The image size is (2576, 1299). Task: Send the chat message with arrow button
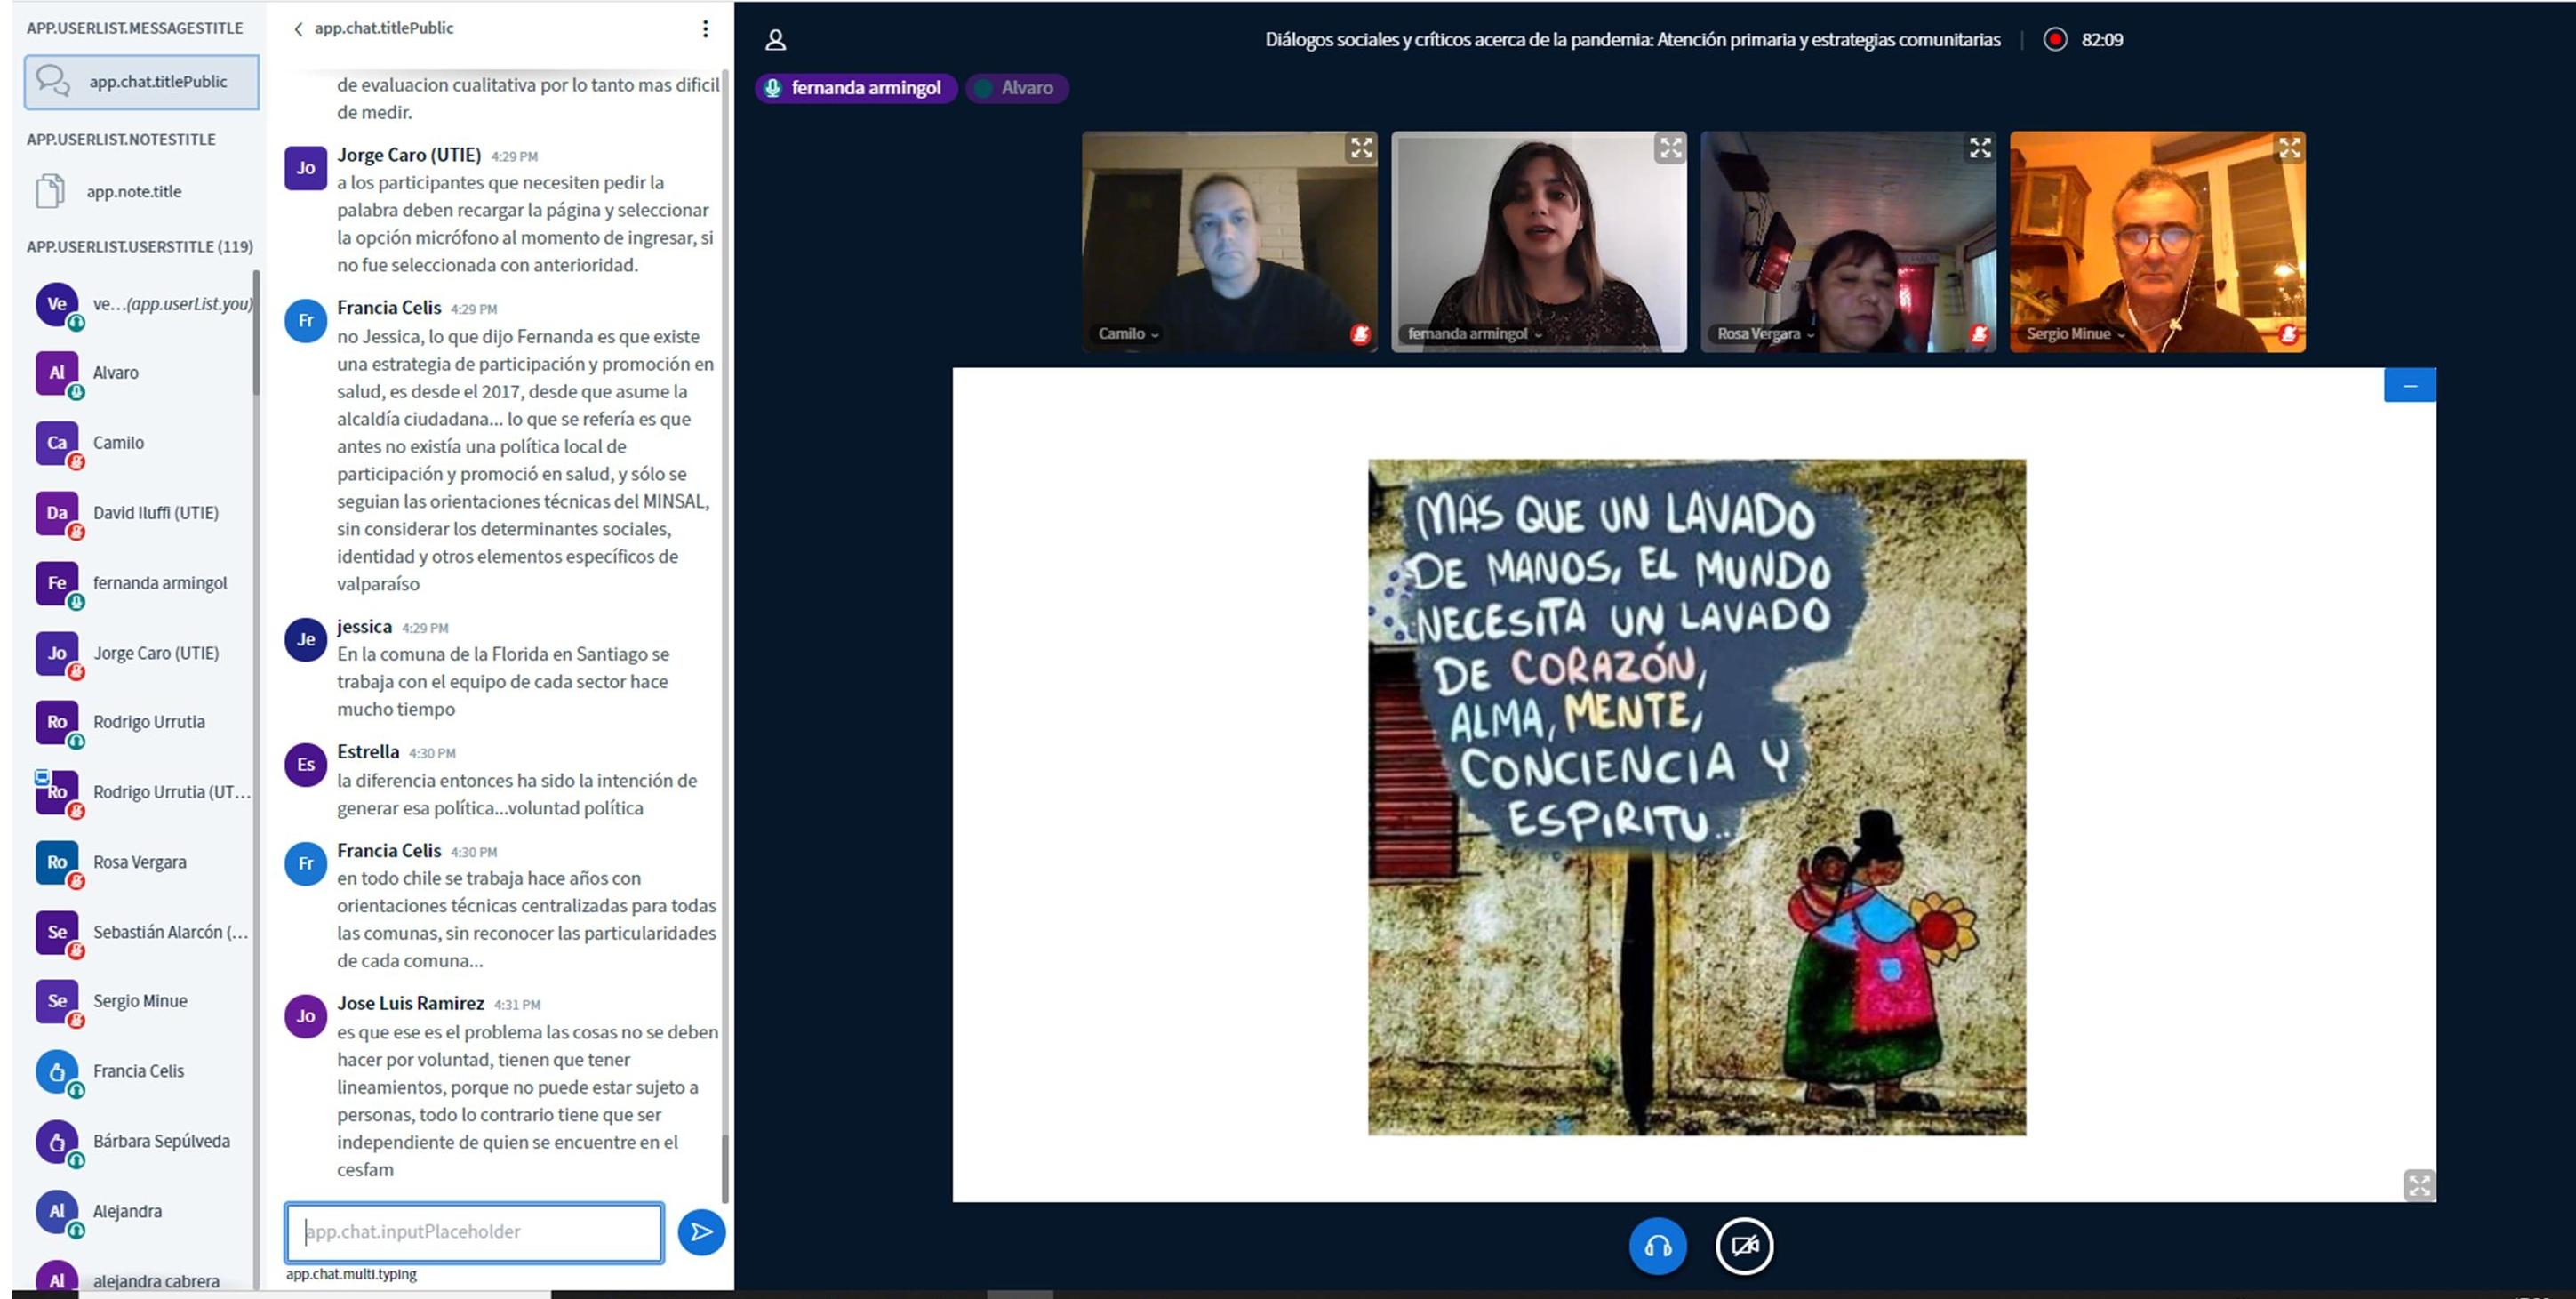pyautogui.click(x=701, y=1232)
